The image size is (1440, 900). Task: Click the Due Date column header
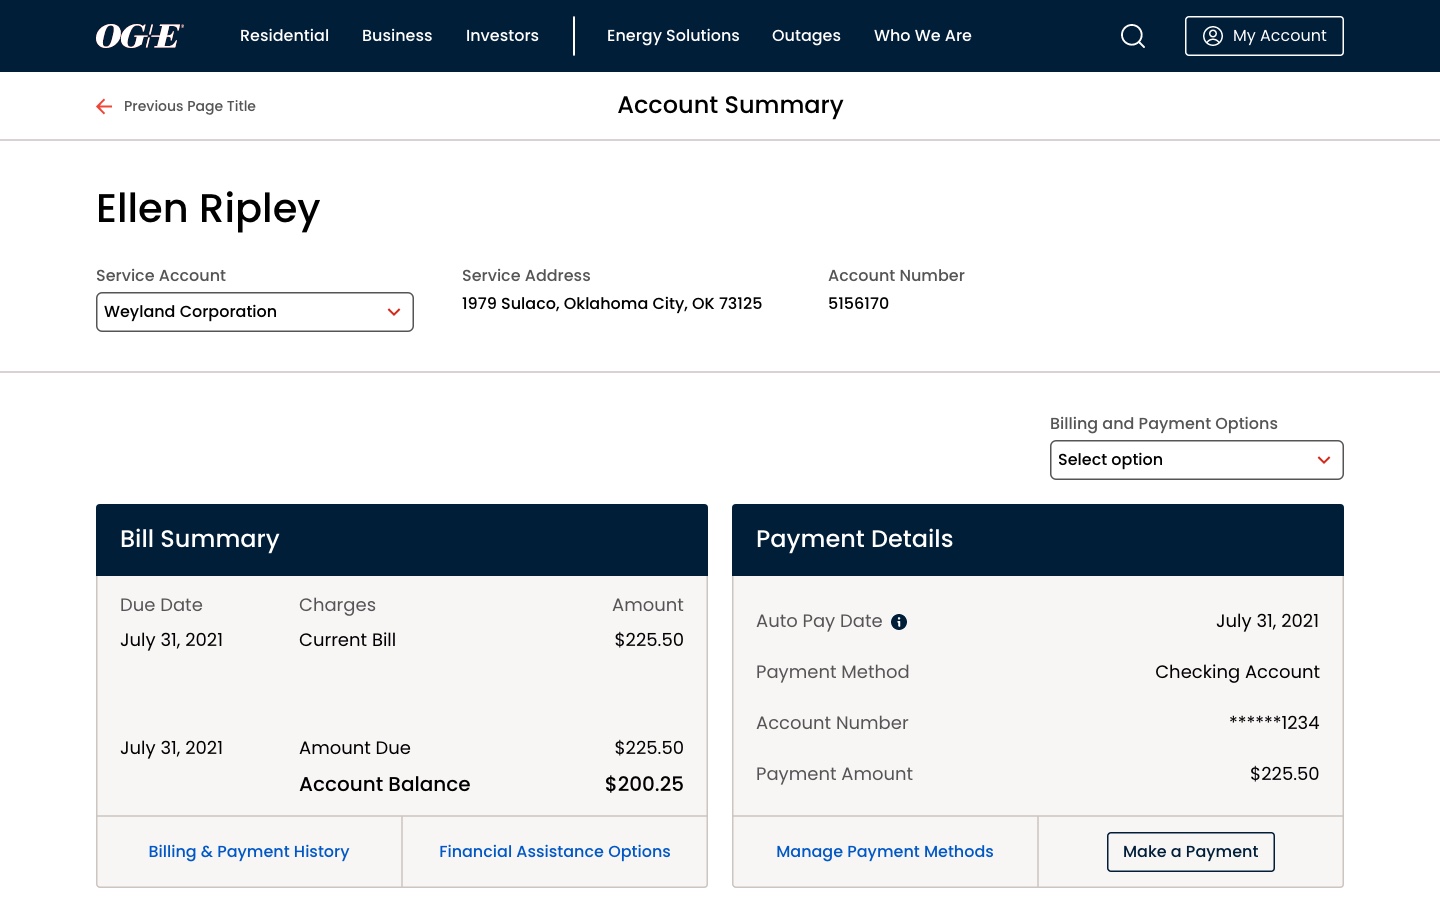point(161,605)
